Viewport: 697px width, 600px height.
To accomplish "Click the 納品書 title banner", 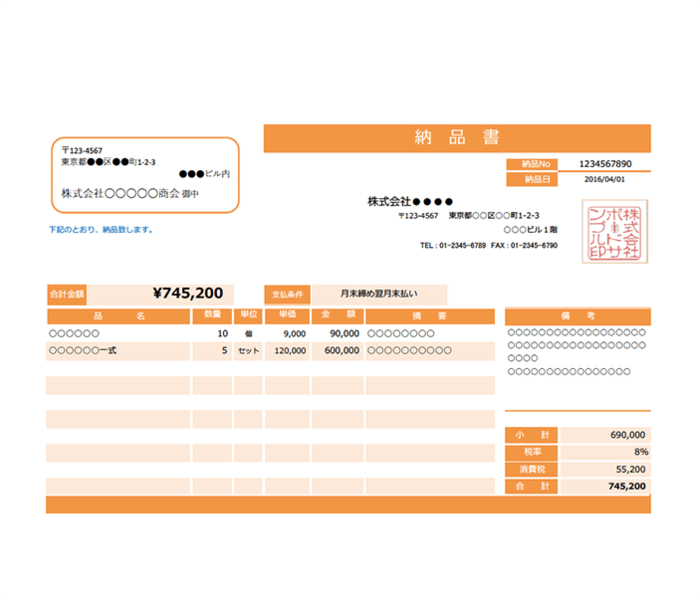I will [x=457, y=138].
